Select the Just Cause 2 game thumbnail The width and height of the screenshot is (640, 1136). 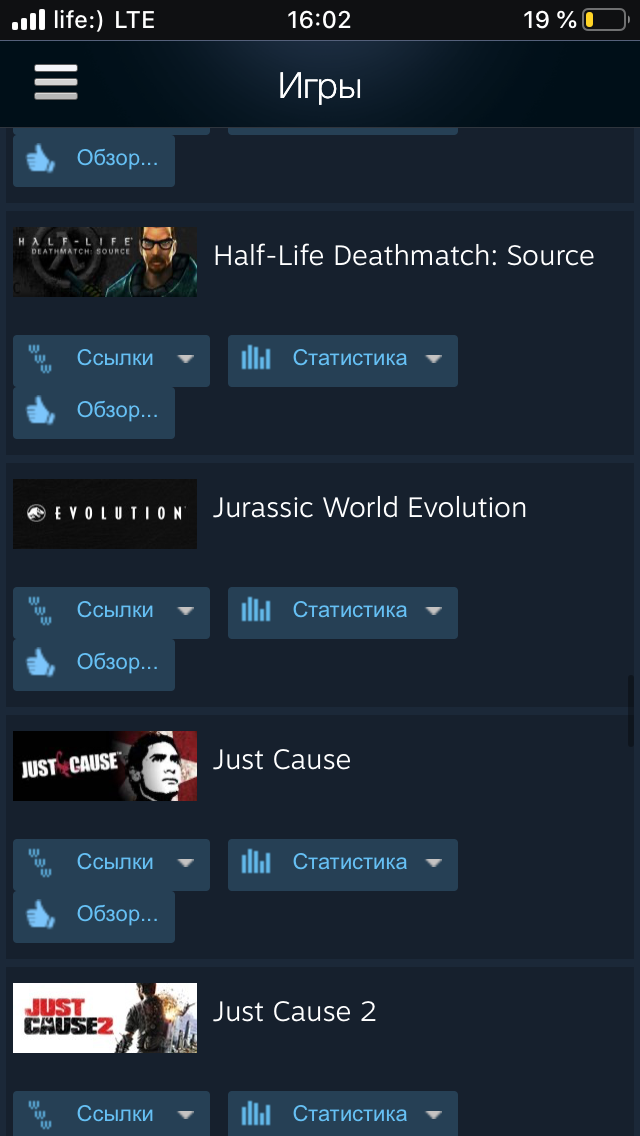[x=105, y=1018]
